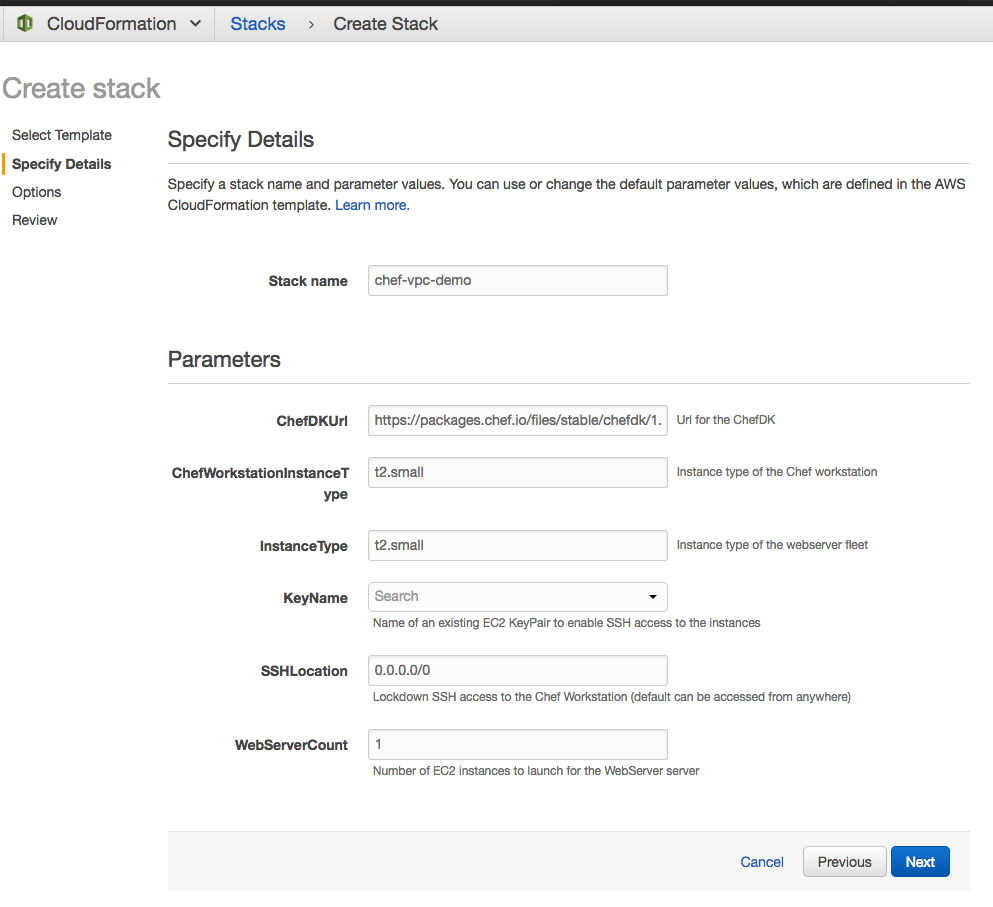Click the ChefWorkstationInstanceType t2.small field
Image resolution: width=993 pixels, height=907 pixels.
pyautogui.click(x=517, y=472)
